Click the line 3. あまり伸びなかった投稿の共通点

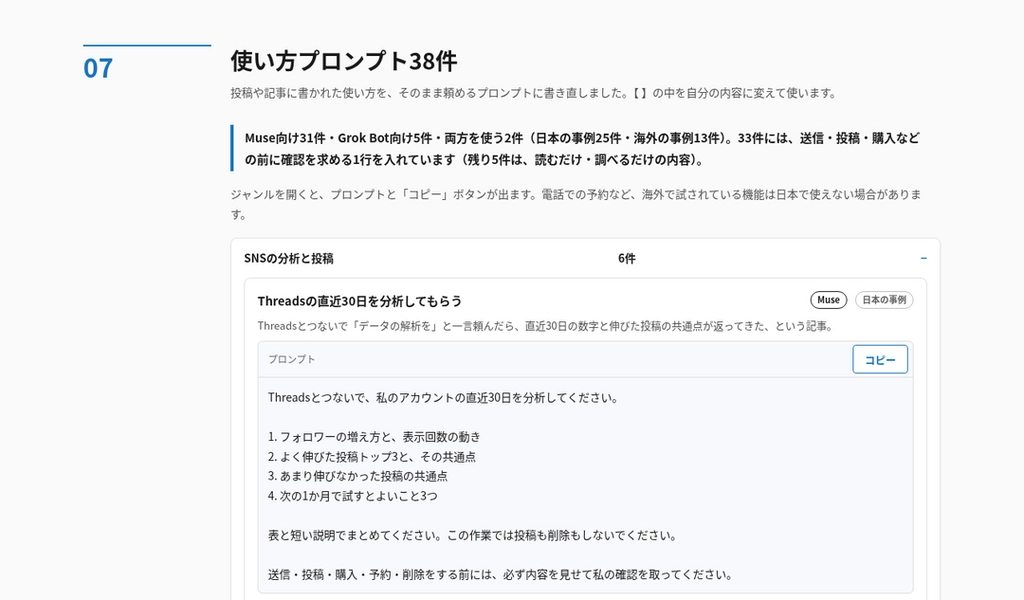pyautogui.click(x=358, y=476)
